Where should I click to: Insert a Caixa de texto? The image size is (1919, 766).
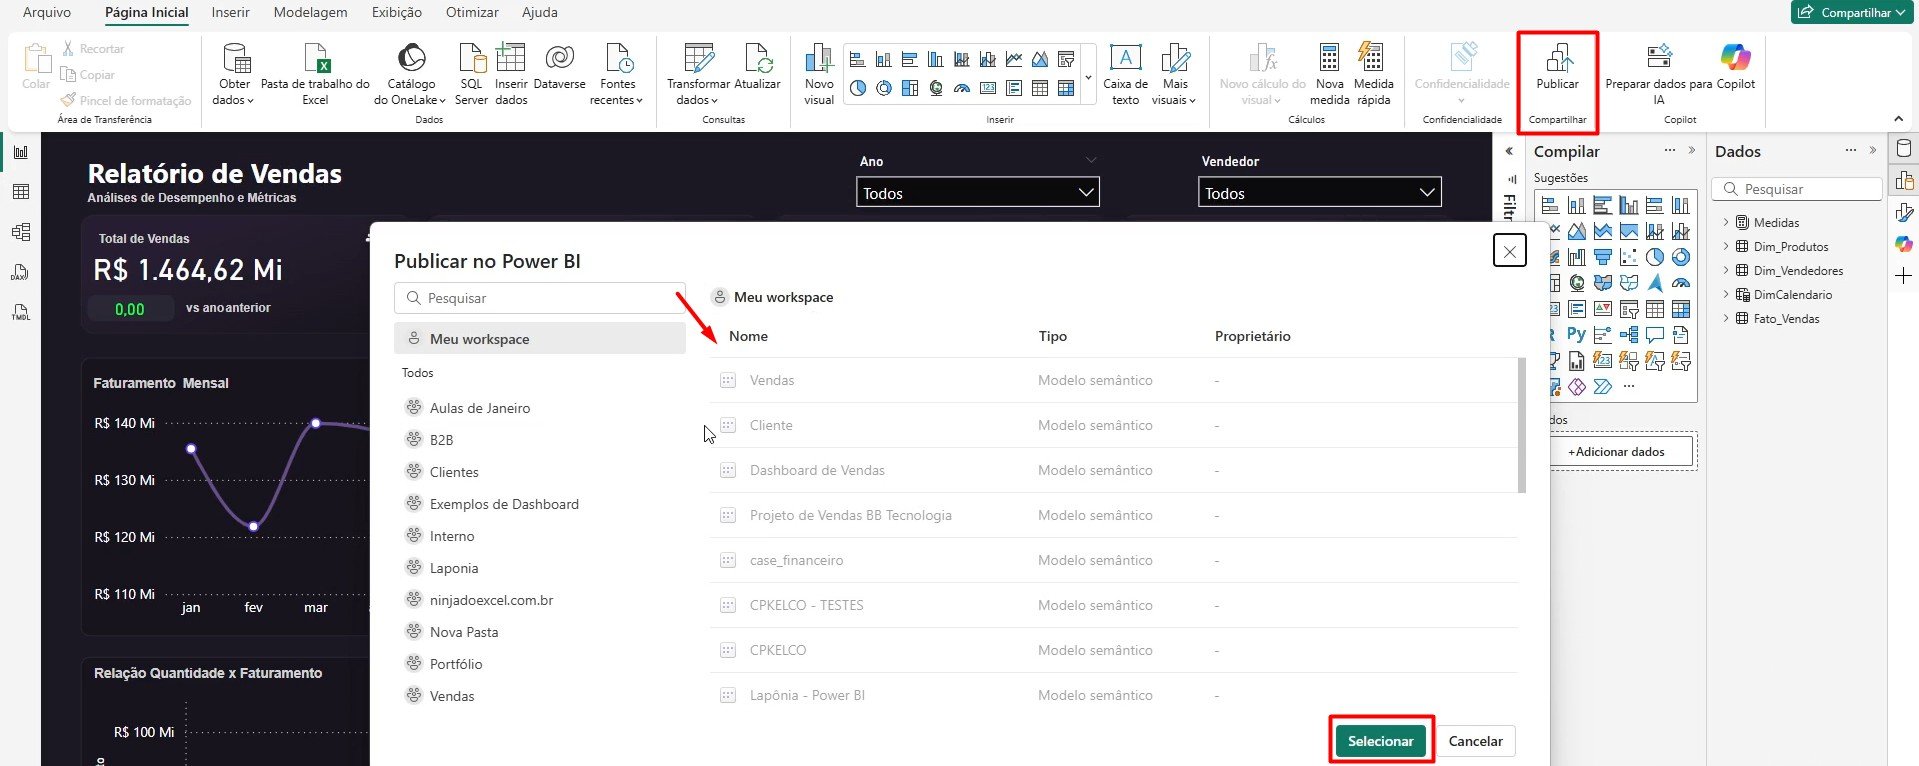click(x=1125, y=73)
